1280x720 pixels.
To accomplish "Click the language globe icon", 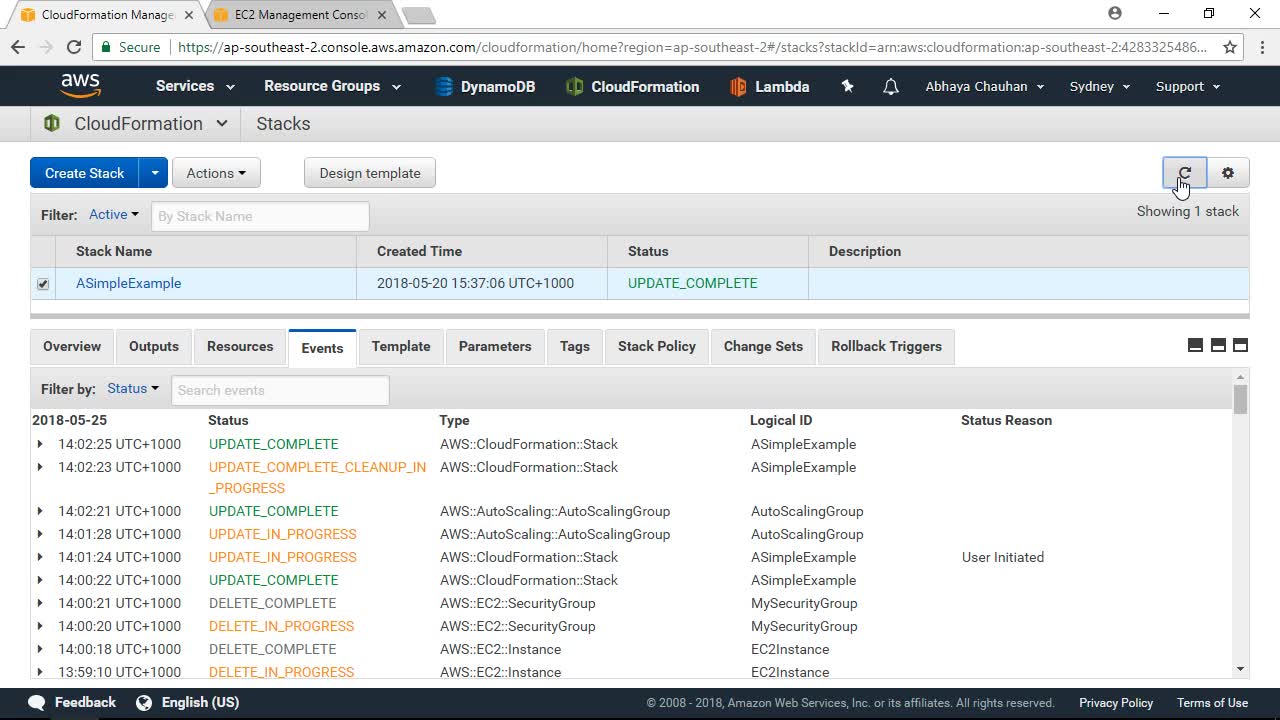I will [143, 702].
